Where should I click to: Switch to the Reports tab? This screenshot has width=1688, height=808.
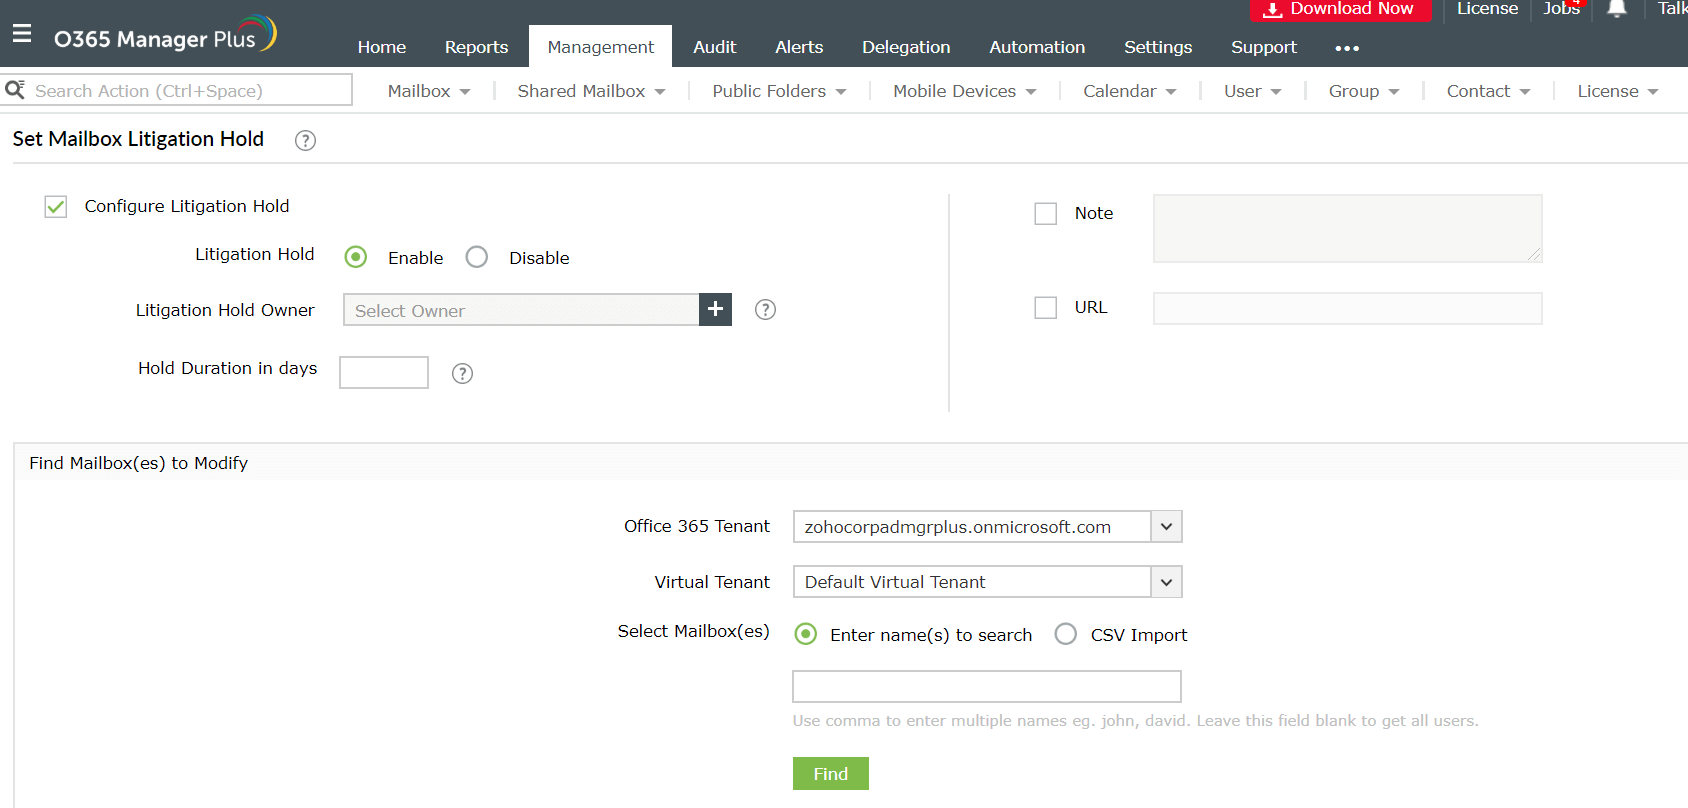point(476,47)
